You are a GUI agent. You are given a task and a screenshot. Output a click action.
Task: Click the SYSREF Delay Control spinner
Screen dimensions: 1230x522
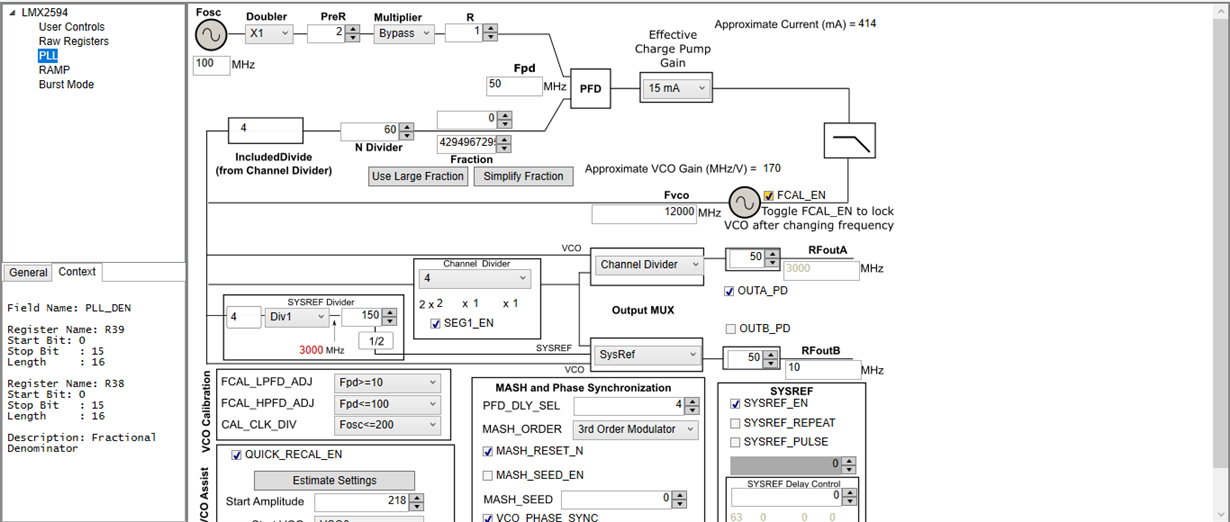coord(793,498)
